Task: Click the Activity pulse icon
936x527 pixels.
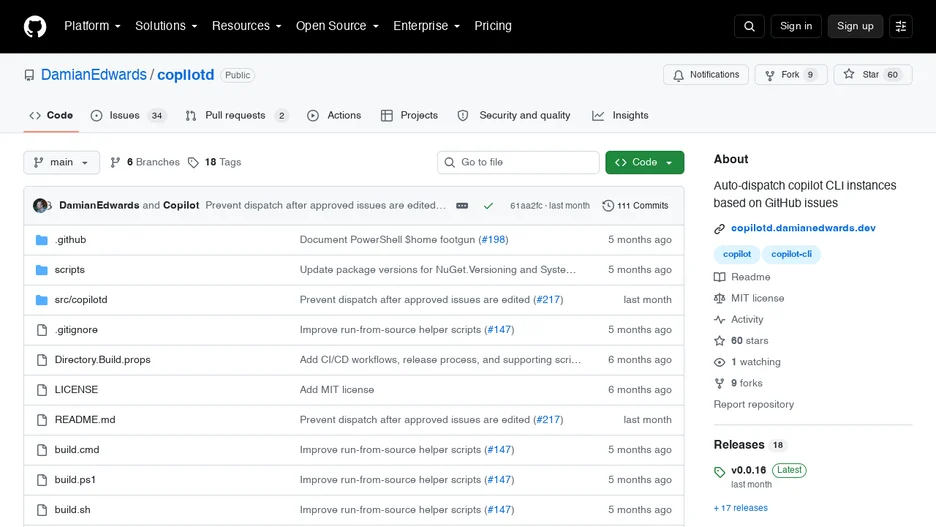Action: (x=719, y=320)
